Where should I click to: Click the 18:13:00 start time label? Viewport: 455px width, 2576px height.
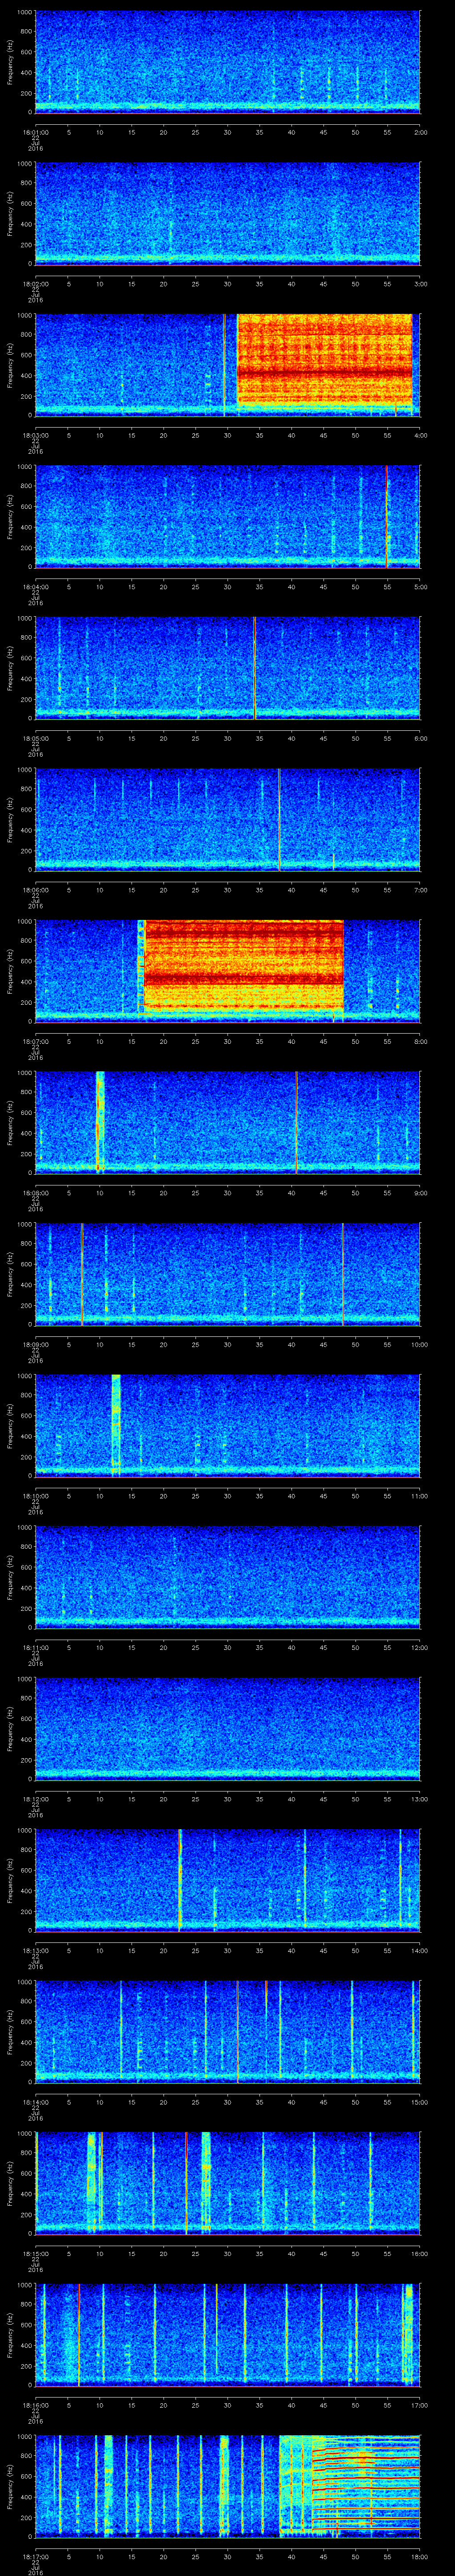point(35,1950)
